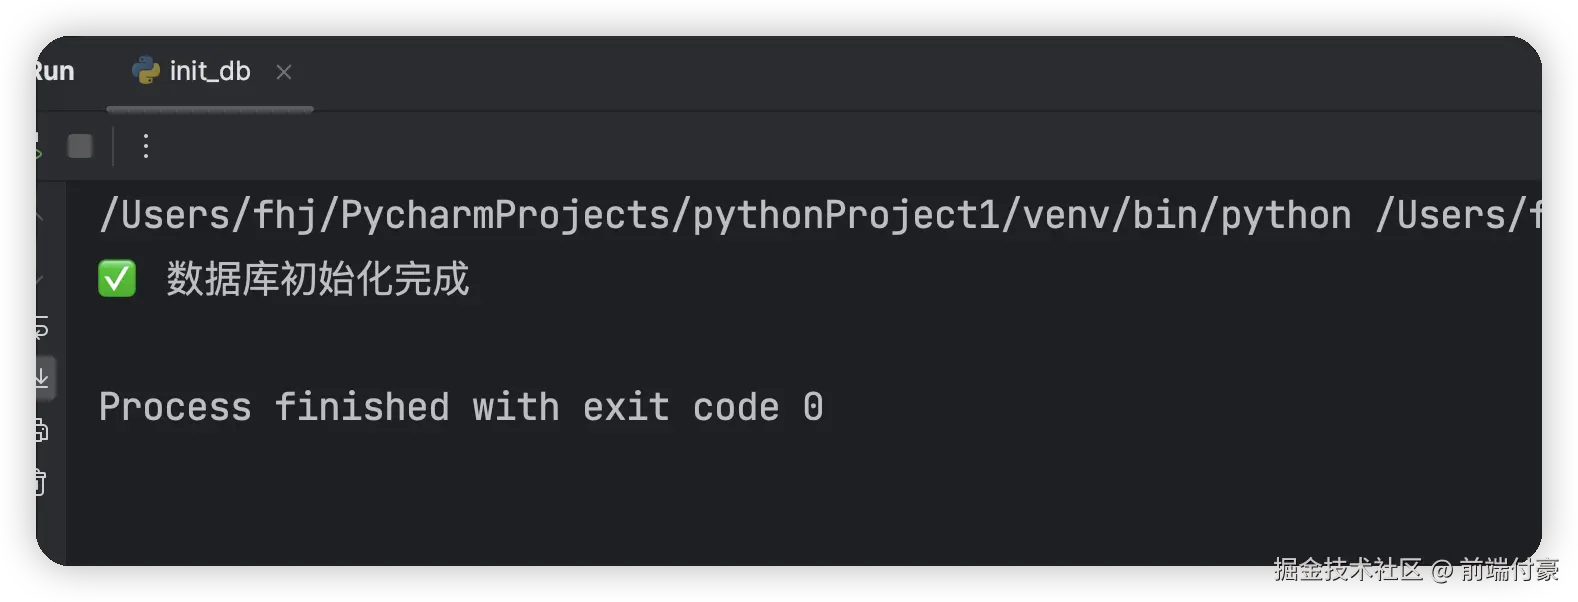Click the up arrow in the console gutter
1578x602 pixels.
[x=39, y=217]
